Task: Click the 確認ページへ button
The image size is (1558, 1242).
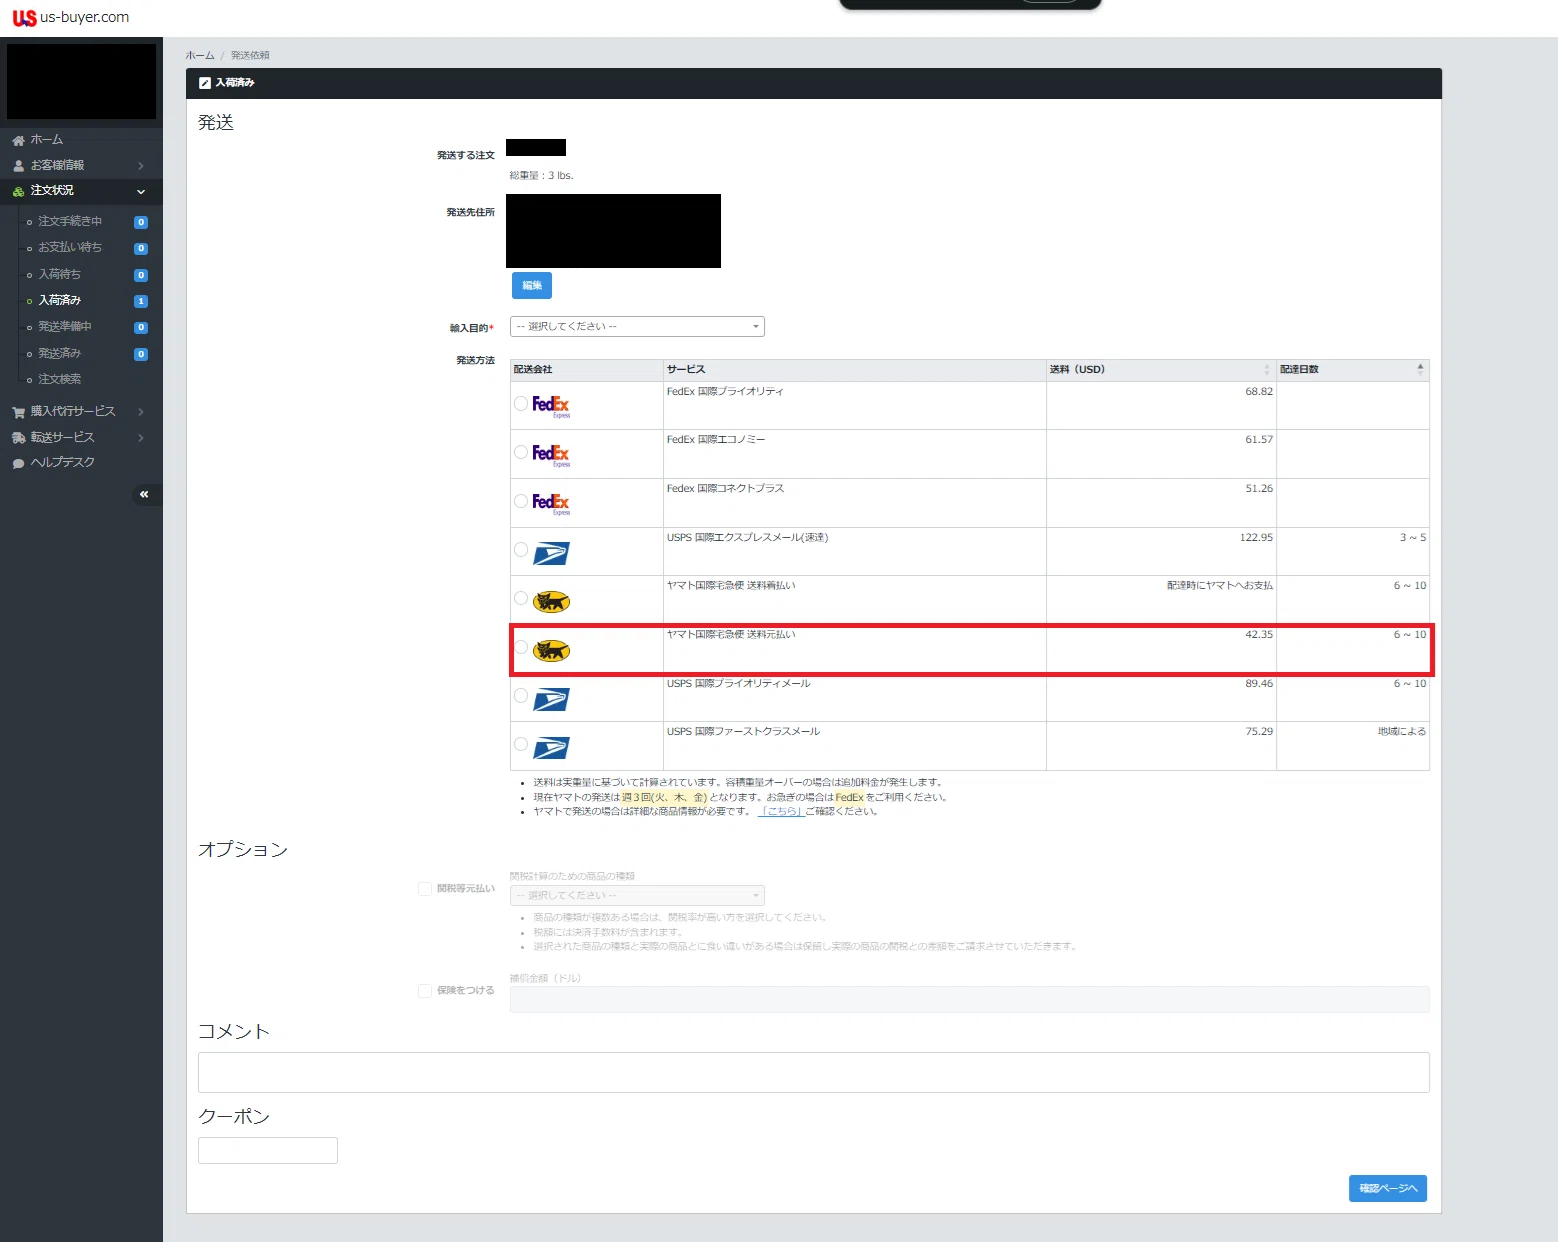Action: (1388, 1188)
